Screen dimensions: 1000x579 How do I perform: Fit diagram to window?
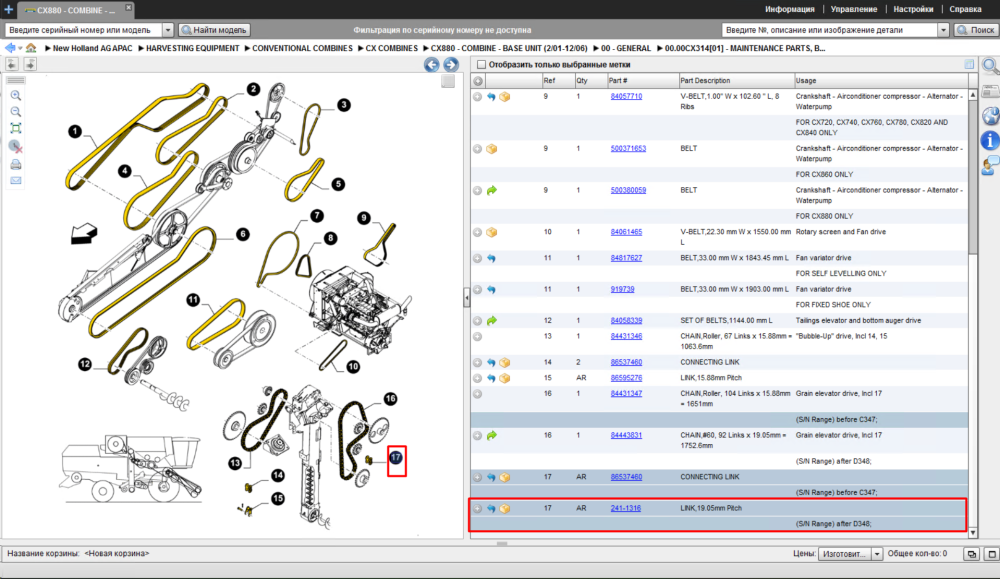pos(16,128)
